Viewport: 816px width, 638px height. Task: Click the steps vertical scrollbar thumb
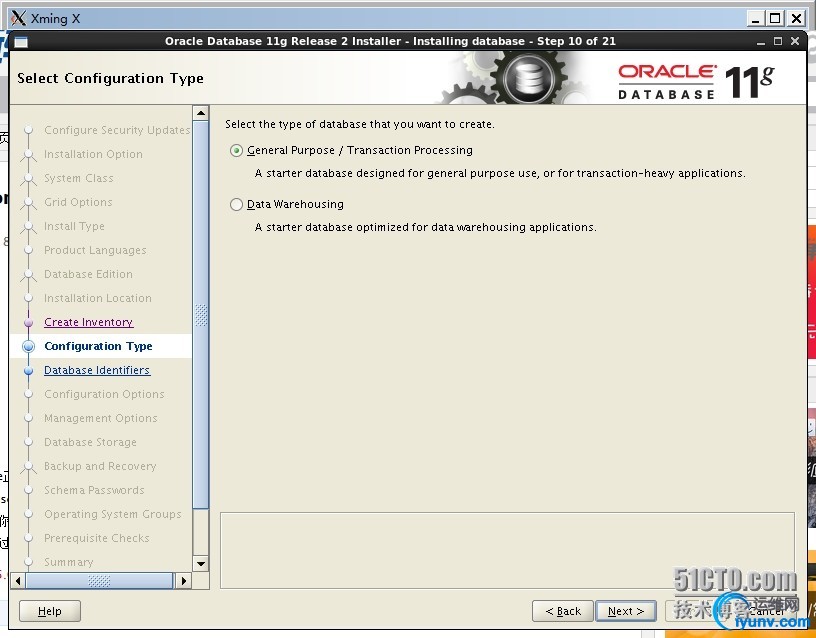(200, 315)
